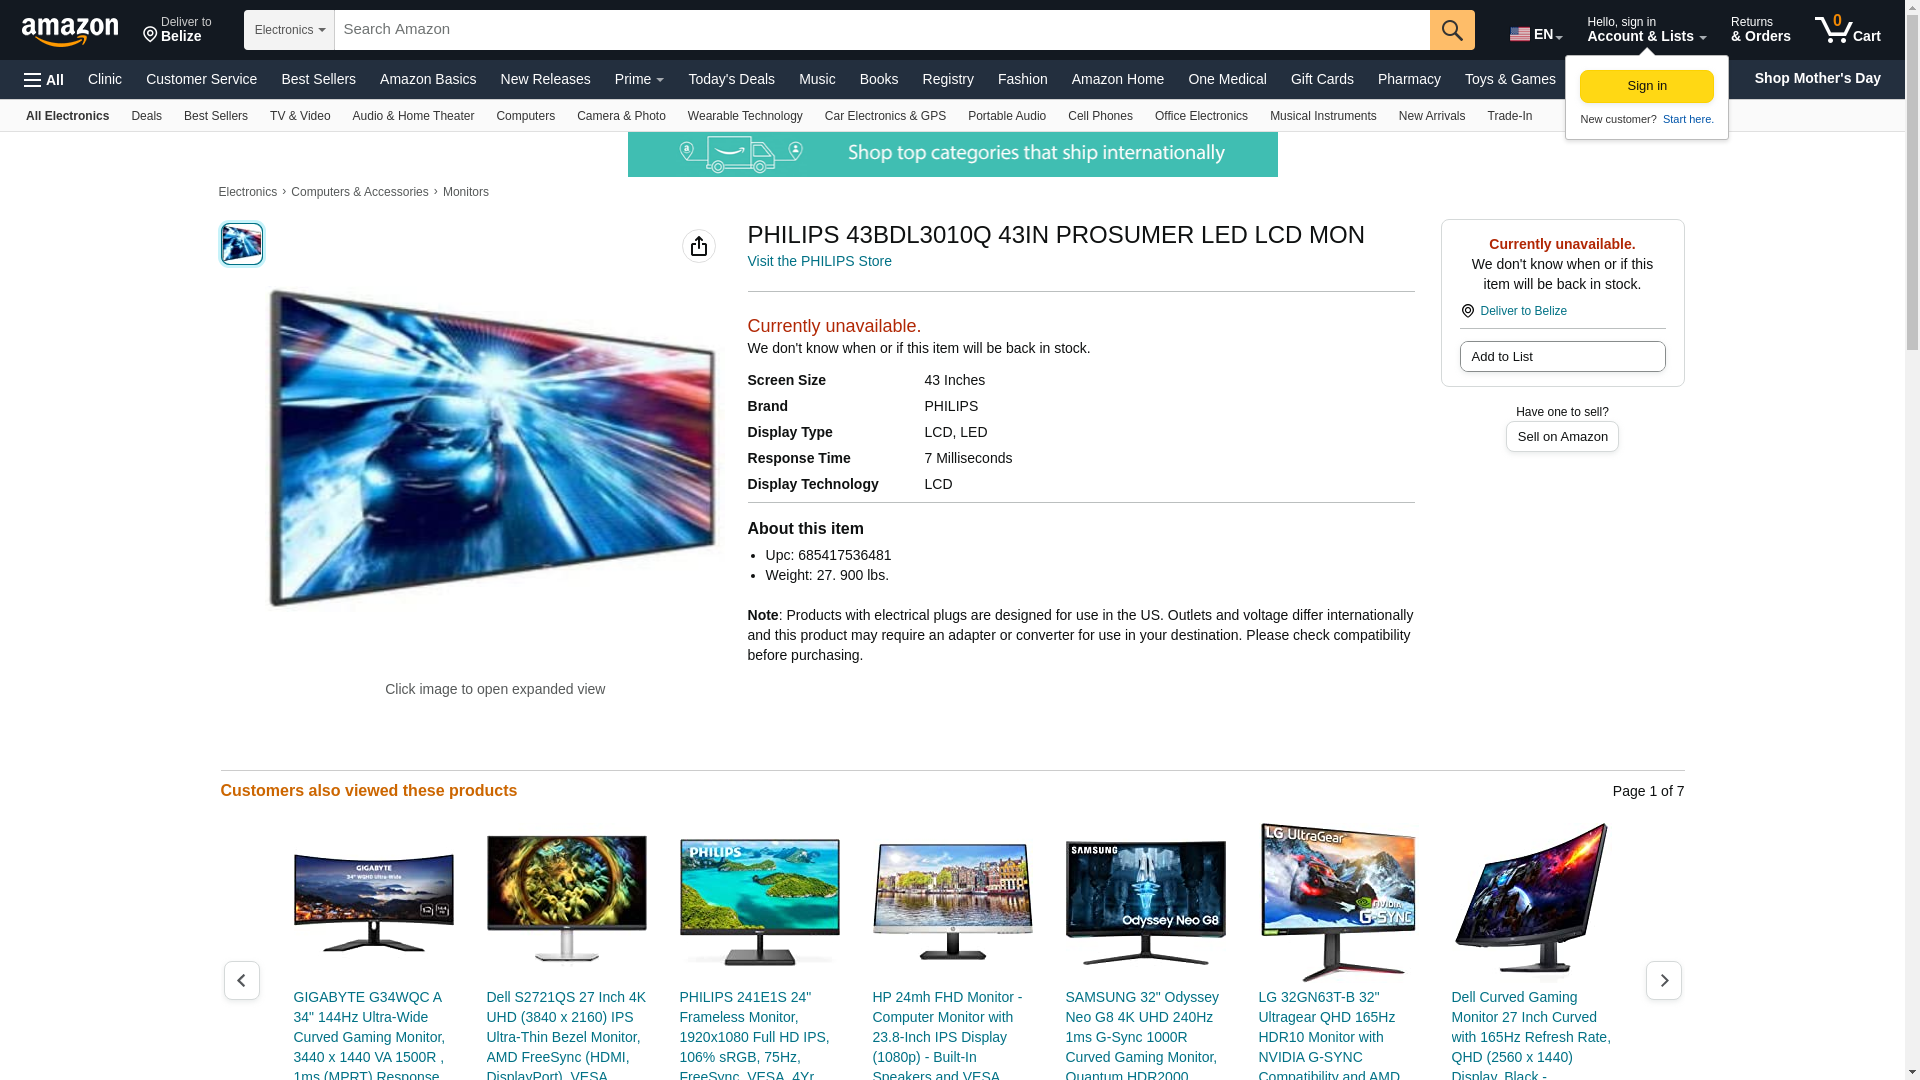This screenshot has height=1080, width=1920.
Task: Go to next carousel page arrow
Action: [x=1663, y=981]
